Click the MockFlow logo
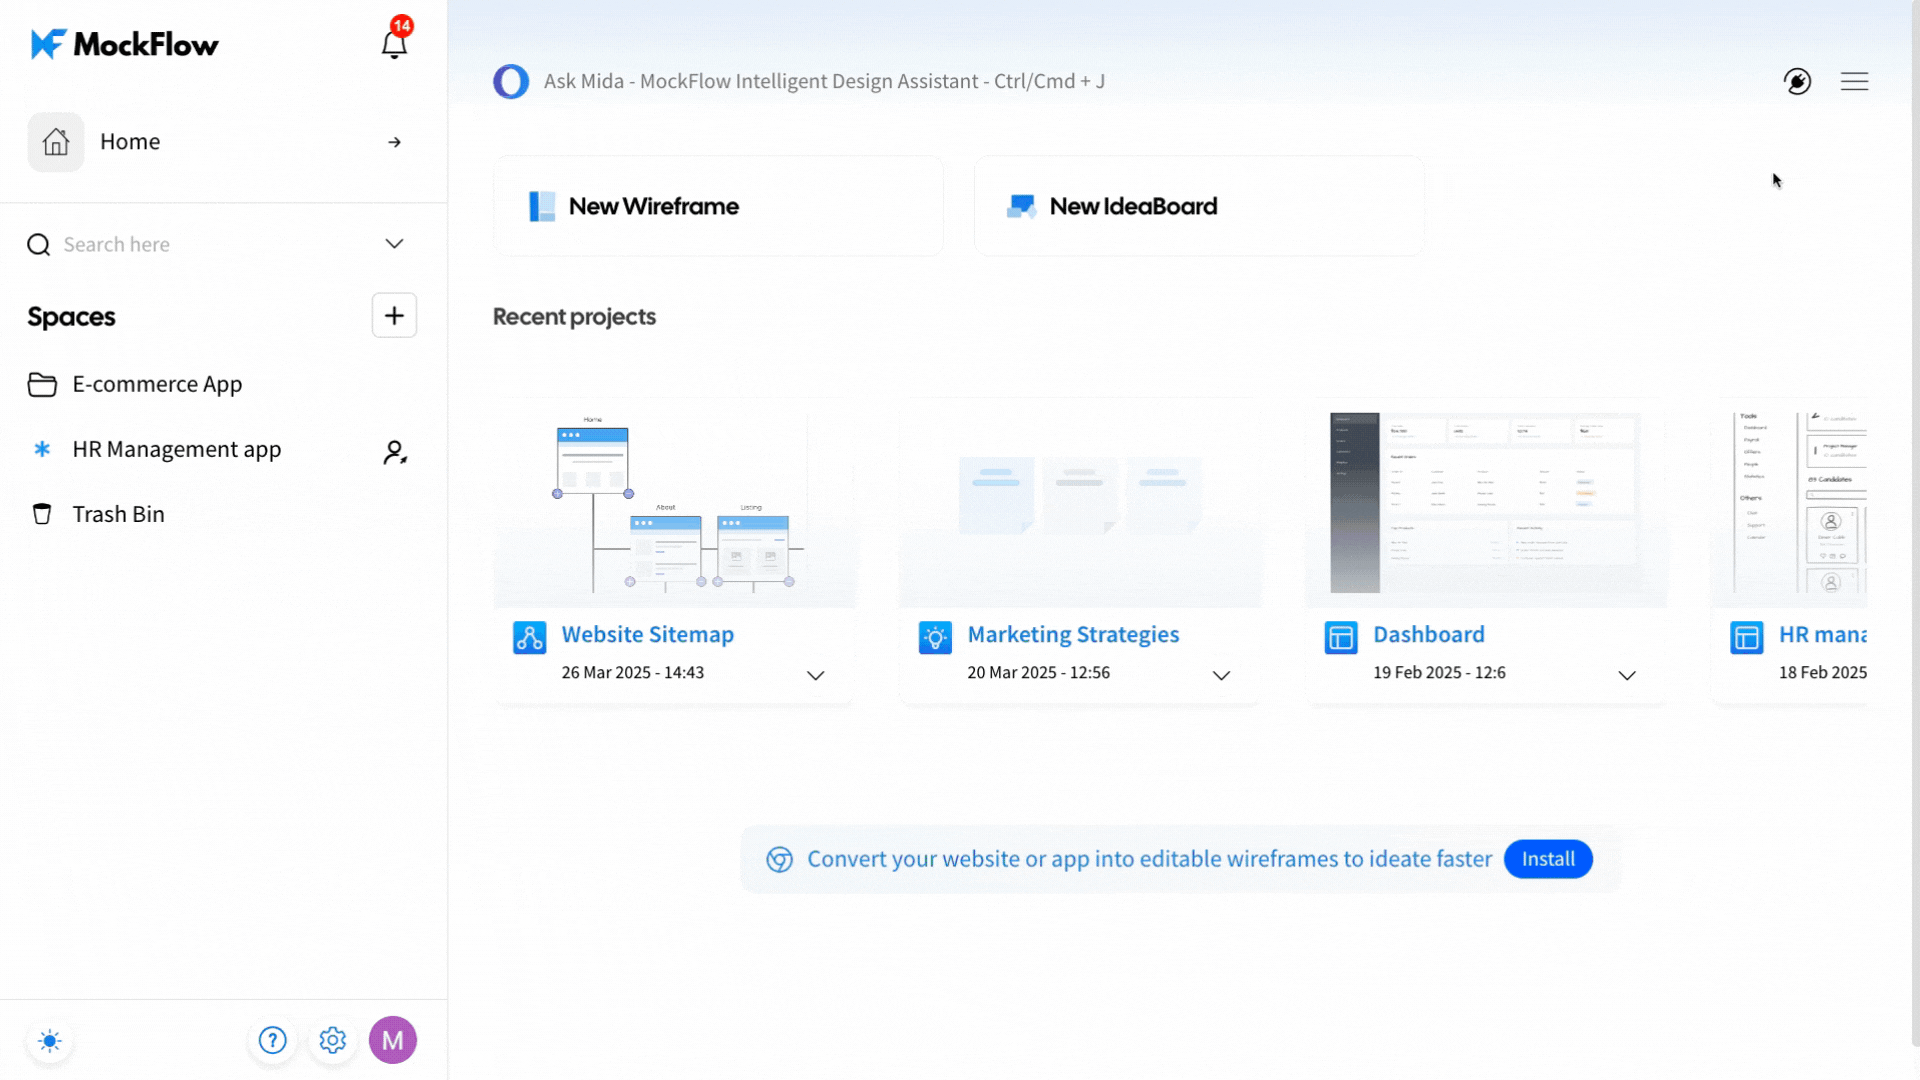 click(x=124, y=44)
